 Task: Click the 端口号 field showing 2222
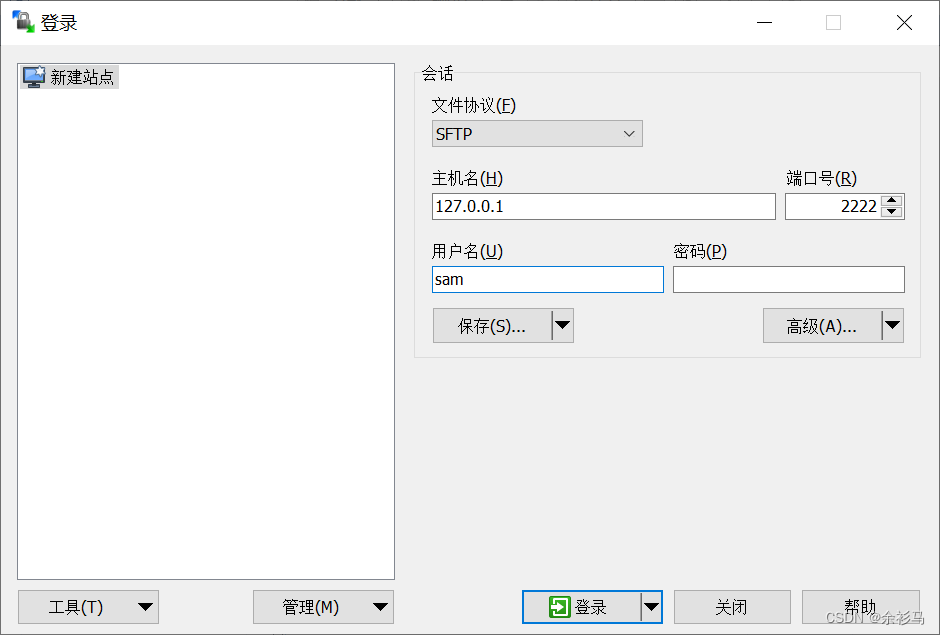click(832, 207)
